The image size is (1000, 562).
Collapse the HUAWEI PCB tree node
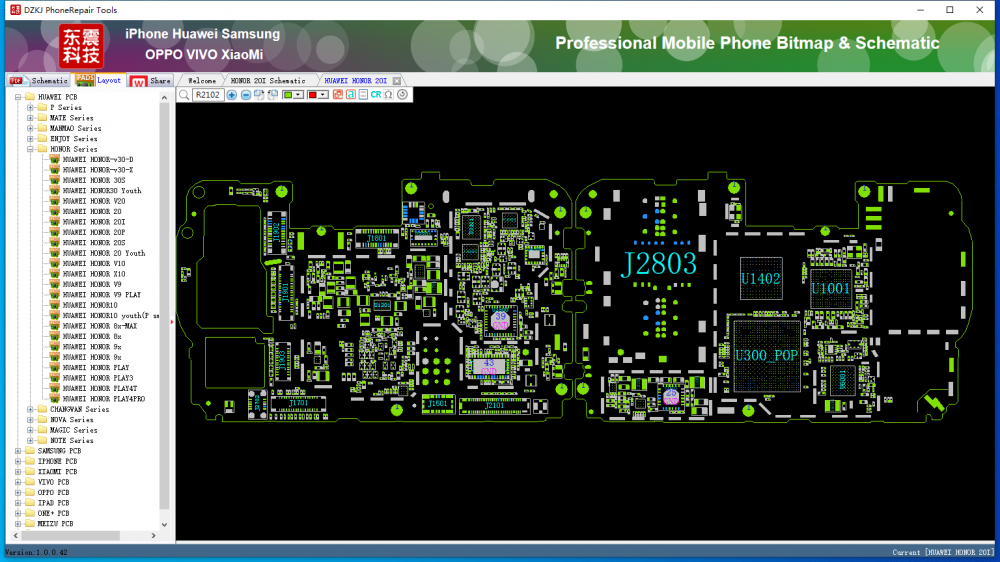coord(18,97)
